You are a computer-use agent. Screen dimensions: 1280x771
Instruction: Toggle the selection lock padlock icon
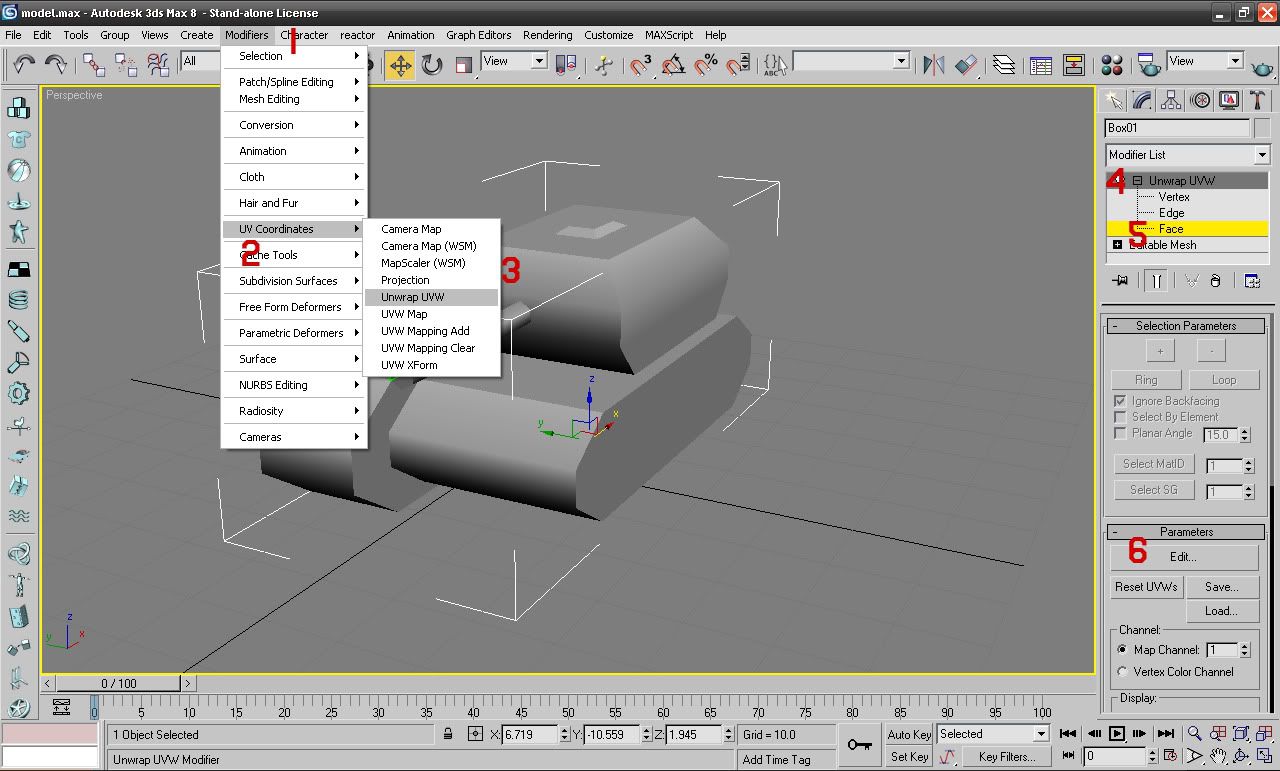(449, 734)
